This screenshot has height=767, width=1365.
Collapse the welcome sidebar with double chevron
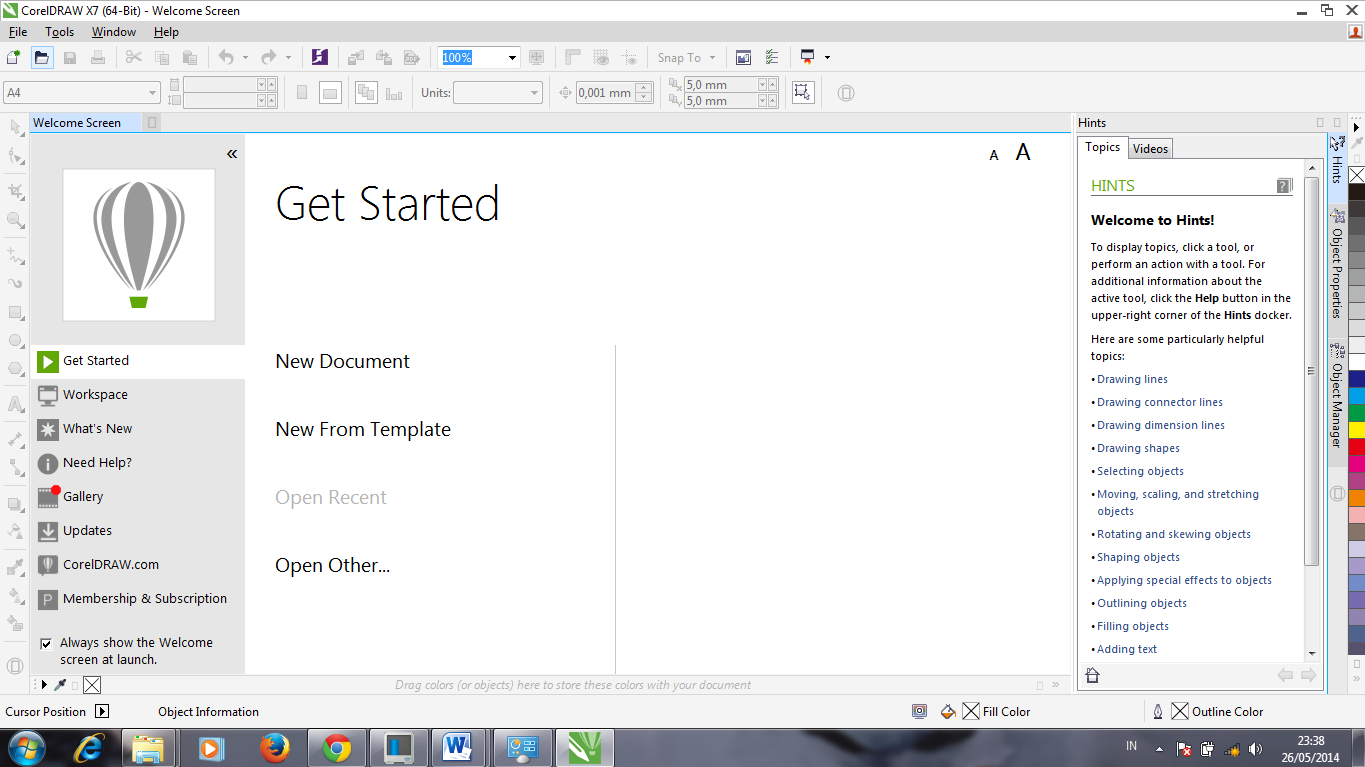click(232, 154)
